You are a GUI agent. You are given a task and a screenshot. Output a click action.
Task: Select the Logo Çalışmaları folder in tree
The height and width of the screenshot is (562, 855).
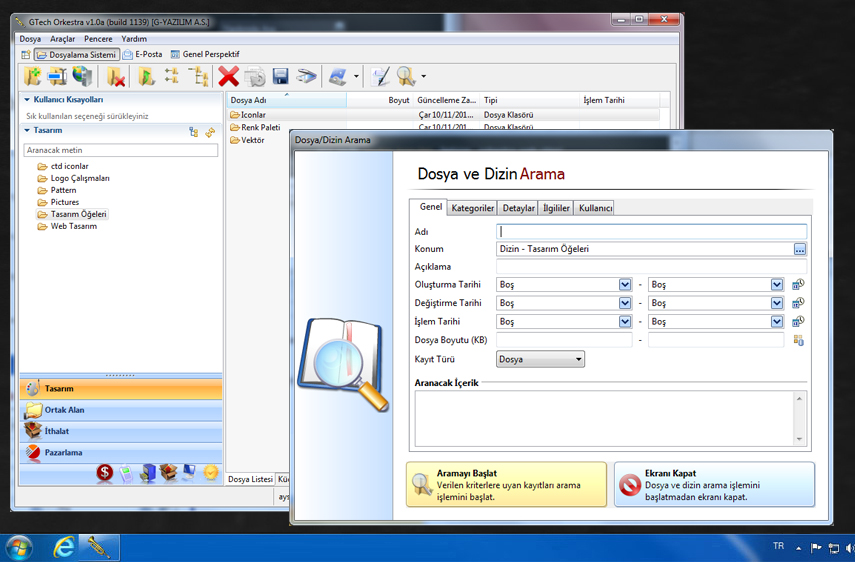(80, 178)
